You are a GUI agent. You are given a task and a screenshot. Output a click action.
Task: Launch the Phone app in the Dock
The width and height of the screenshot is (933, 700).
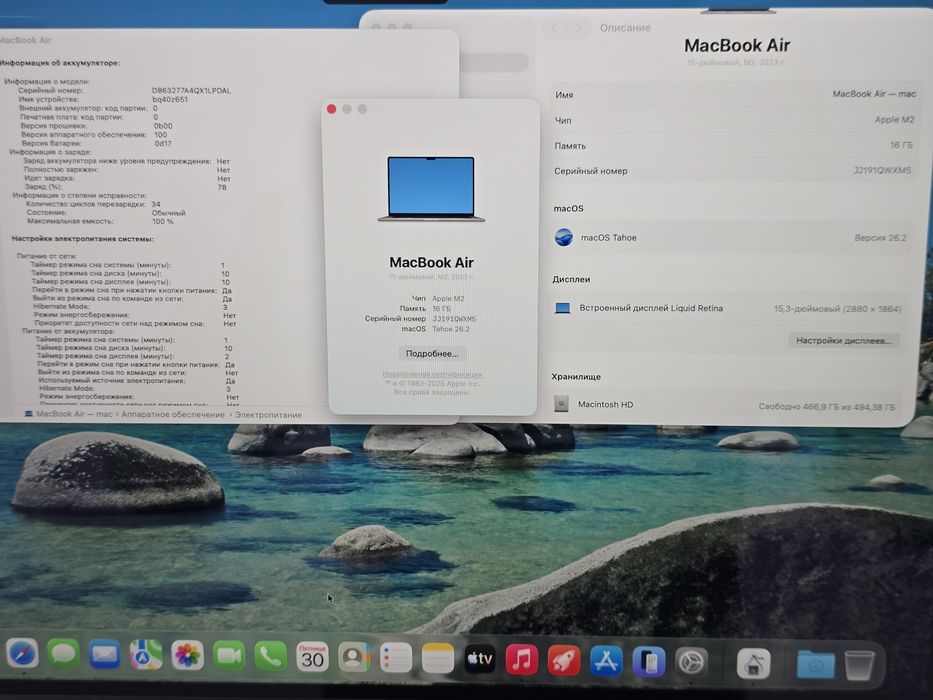click(271, 657)
